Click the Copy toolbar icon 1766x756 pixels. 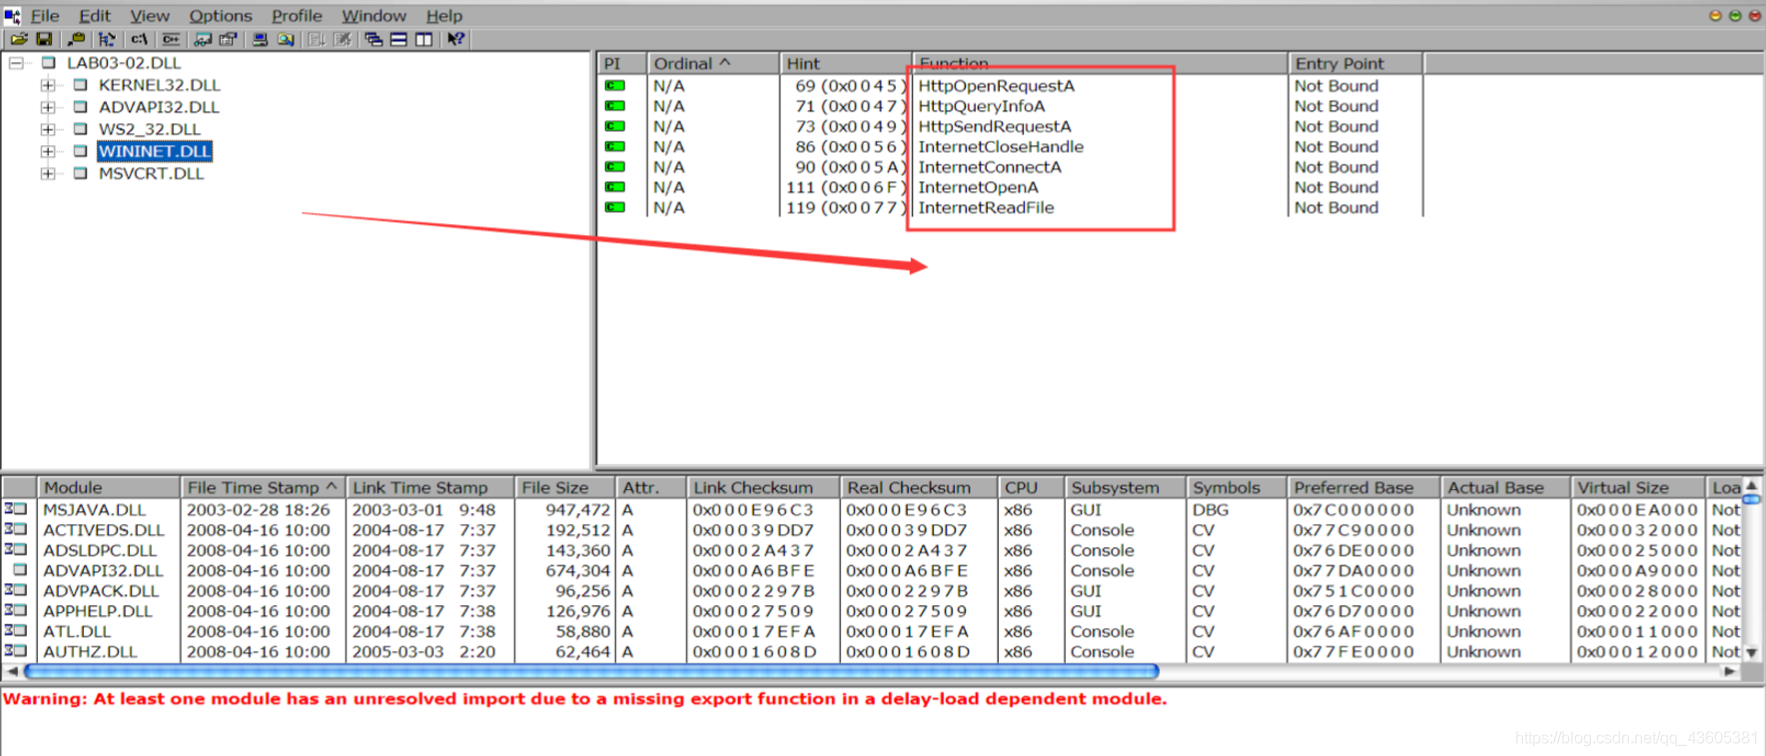pyautogui.click(x=76, y=39)
